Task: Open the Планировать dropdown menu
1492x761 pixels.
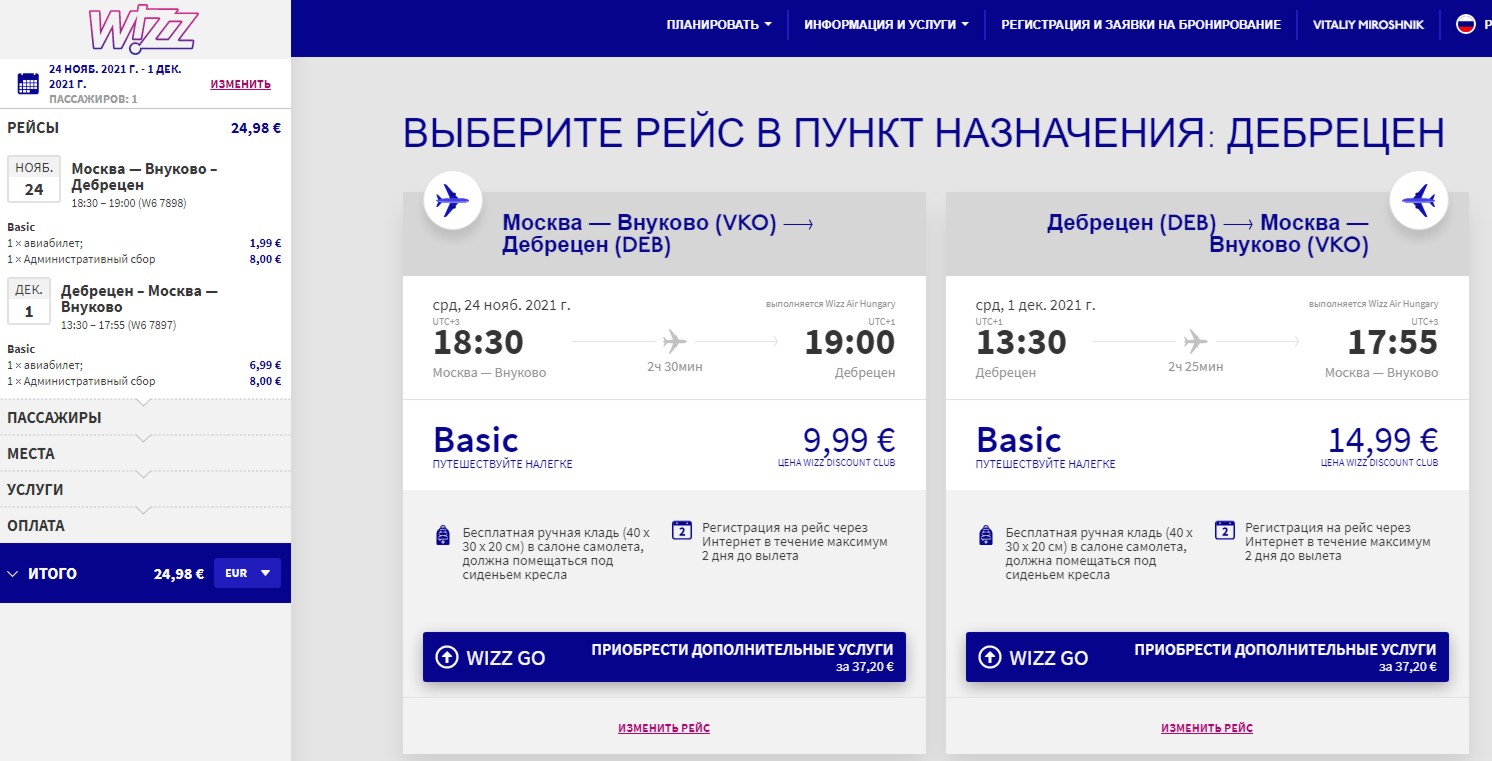Action: point(719,25)
